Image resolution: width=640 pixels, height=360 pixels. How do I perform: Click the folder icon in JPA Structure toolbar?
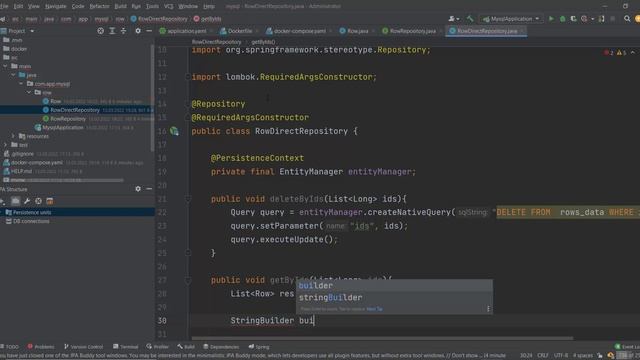[16, 201]
